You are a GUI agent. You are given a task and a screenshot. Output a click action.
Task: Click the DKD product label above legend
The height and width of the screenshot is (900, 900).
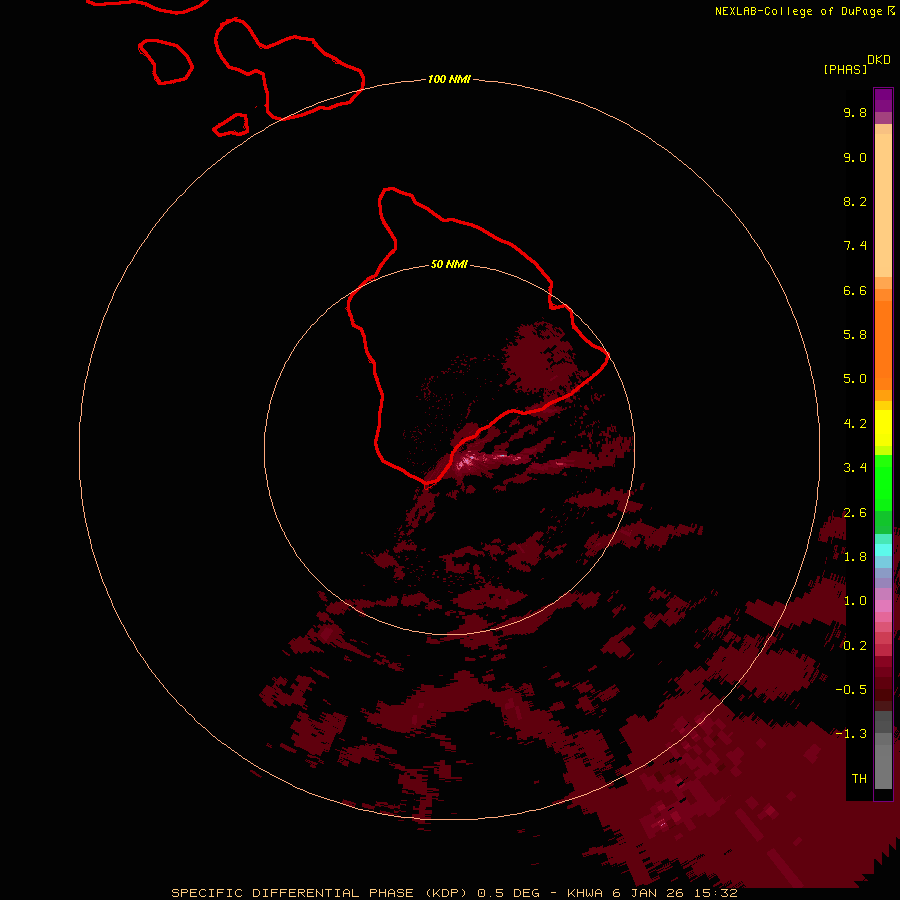879,60
